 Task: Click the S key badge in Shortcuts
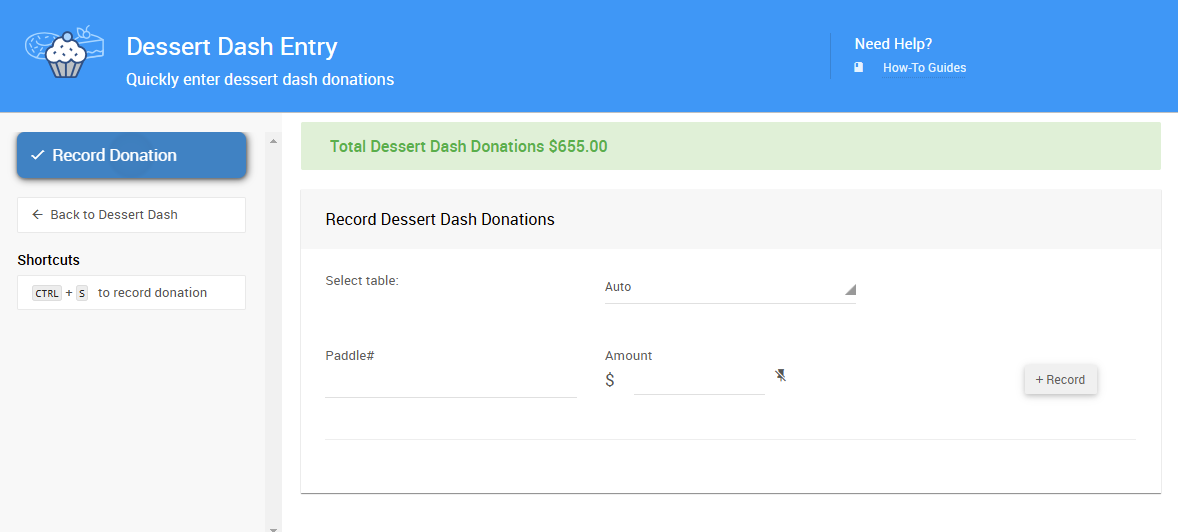point(82,293)
